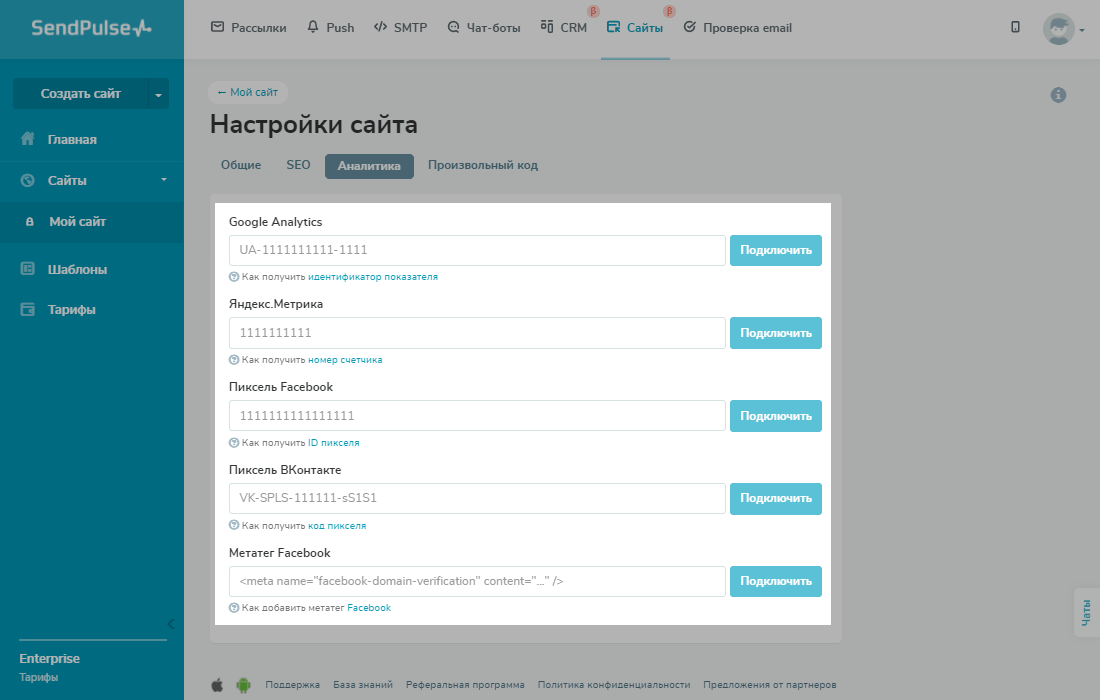Open the Рассылки email section

pyautogui.click(x=248, y=27)
